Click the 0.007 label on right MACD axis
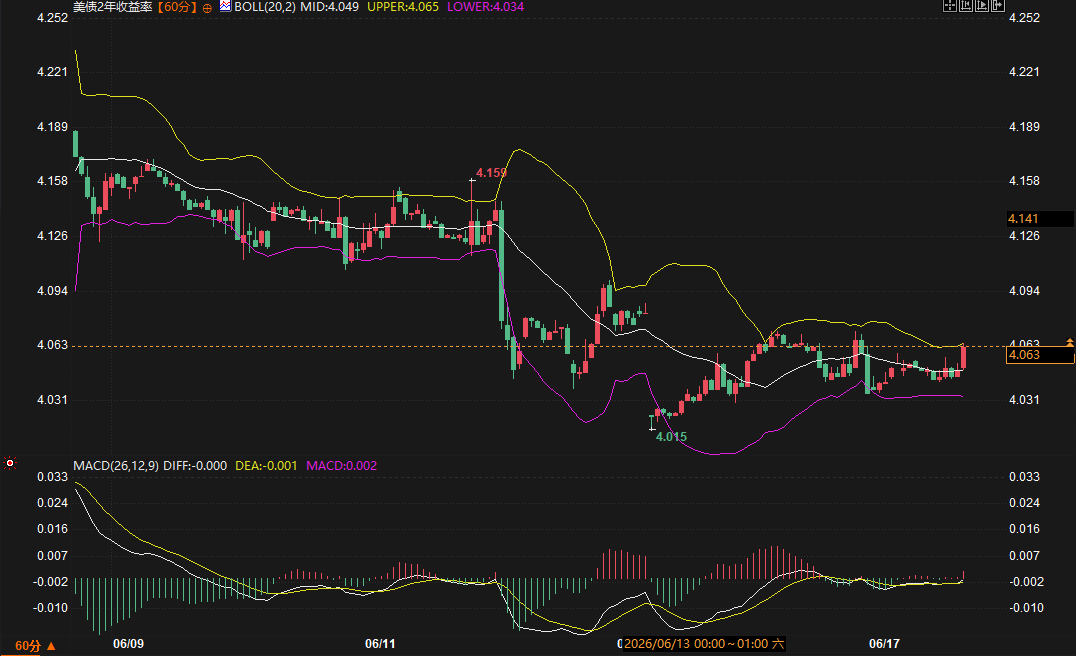Viewport: 1076px width, 656px height. click(x=1024, y=556)
